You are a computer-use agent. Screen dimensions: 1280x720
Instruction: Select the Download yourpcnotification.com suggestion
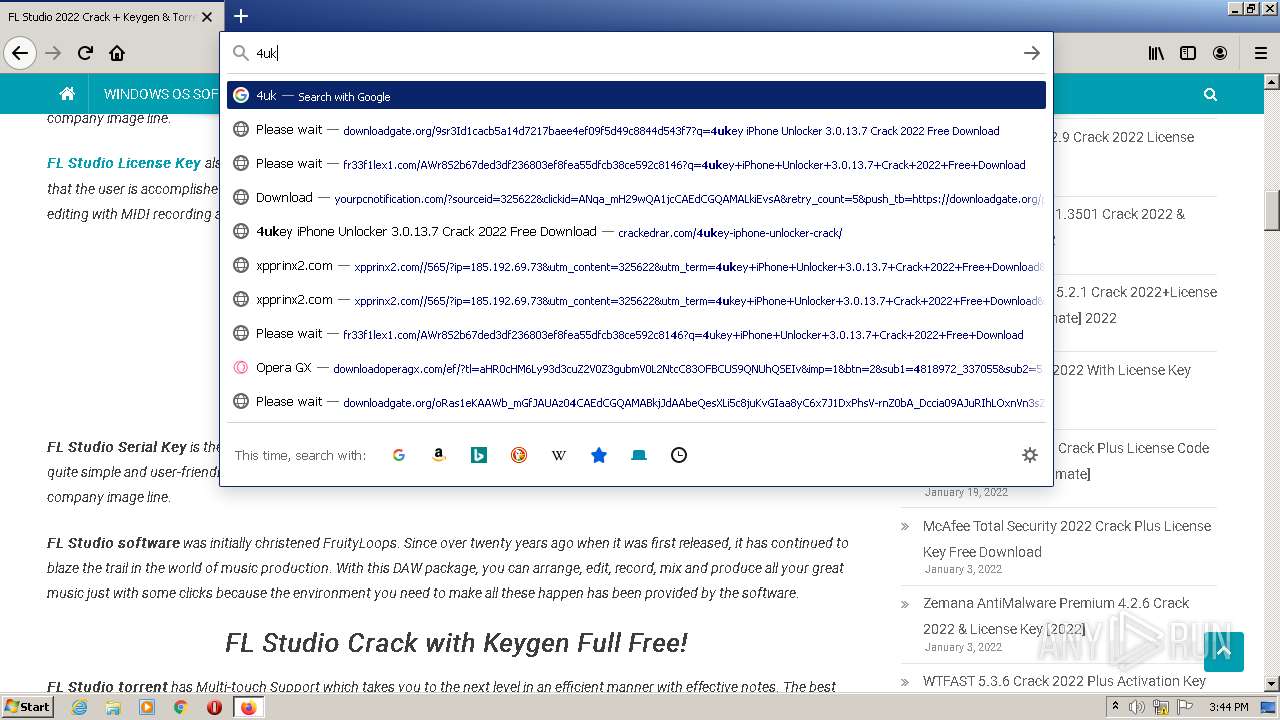(x=636, y=198)
